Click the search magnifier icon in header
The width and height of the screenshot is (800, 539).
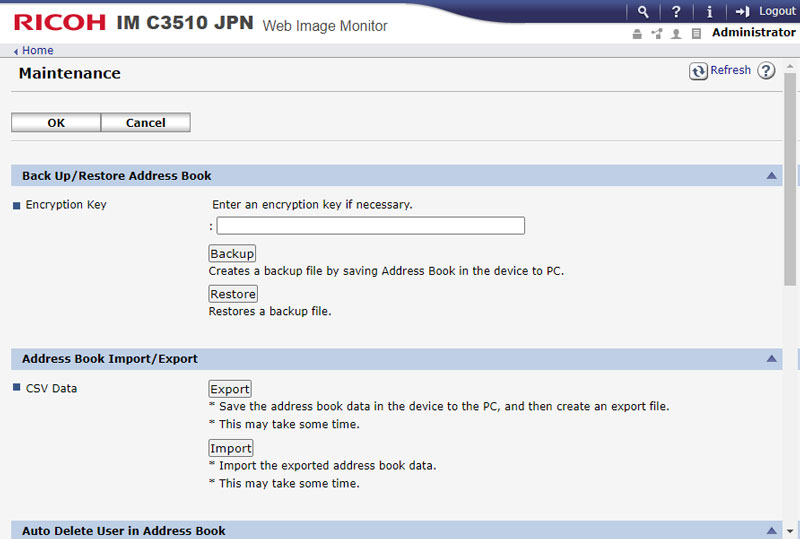click(x=643, y=12)
